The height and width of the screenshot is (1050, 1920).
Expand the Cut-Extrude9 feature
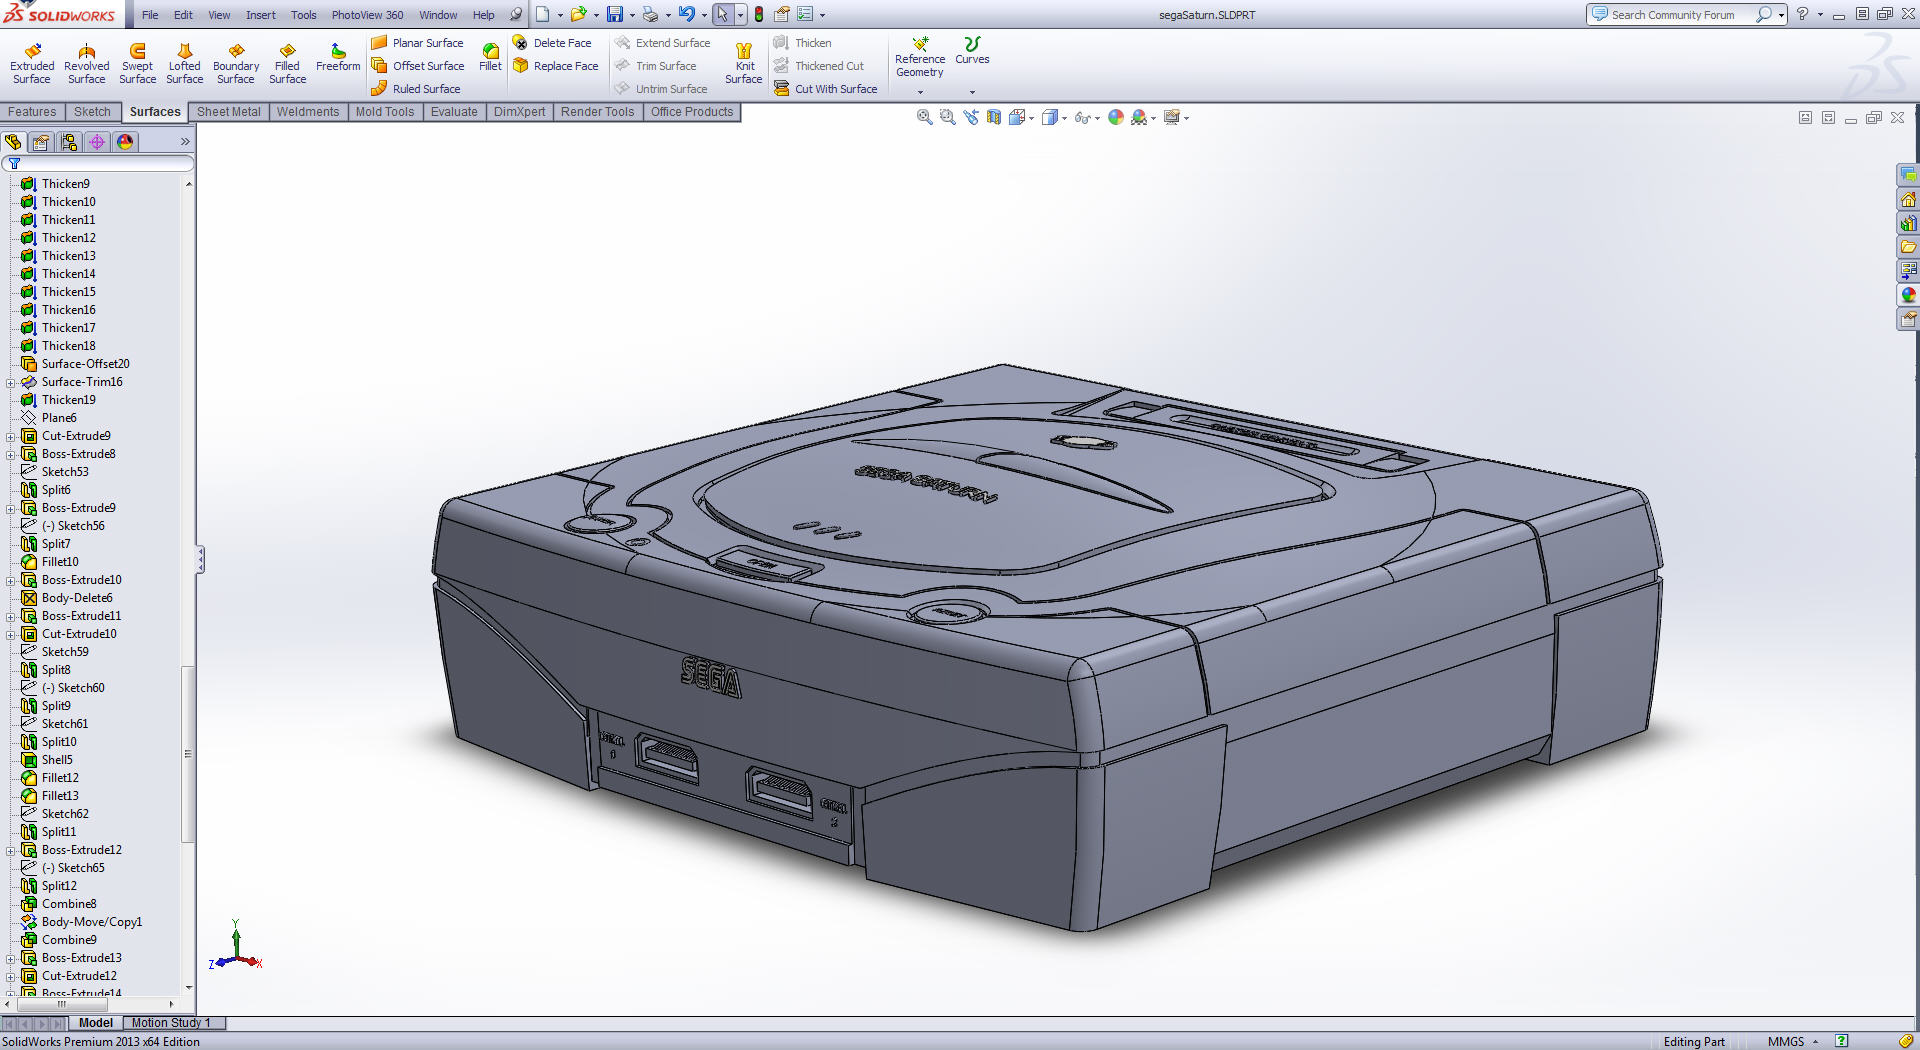click(10, 436)
